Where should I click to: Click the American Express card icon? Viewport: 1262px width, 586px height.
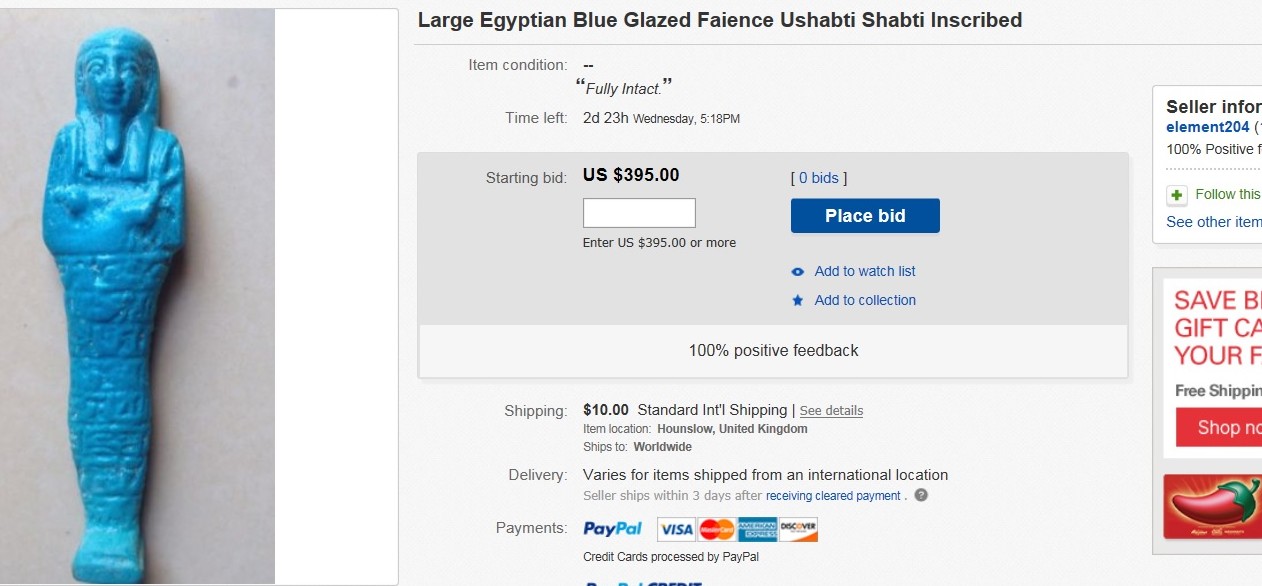tap(757, 529)
